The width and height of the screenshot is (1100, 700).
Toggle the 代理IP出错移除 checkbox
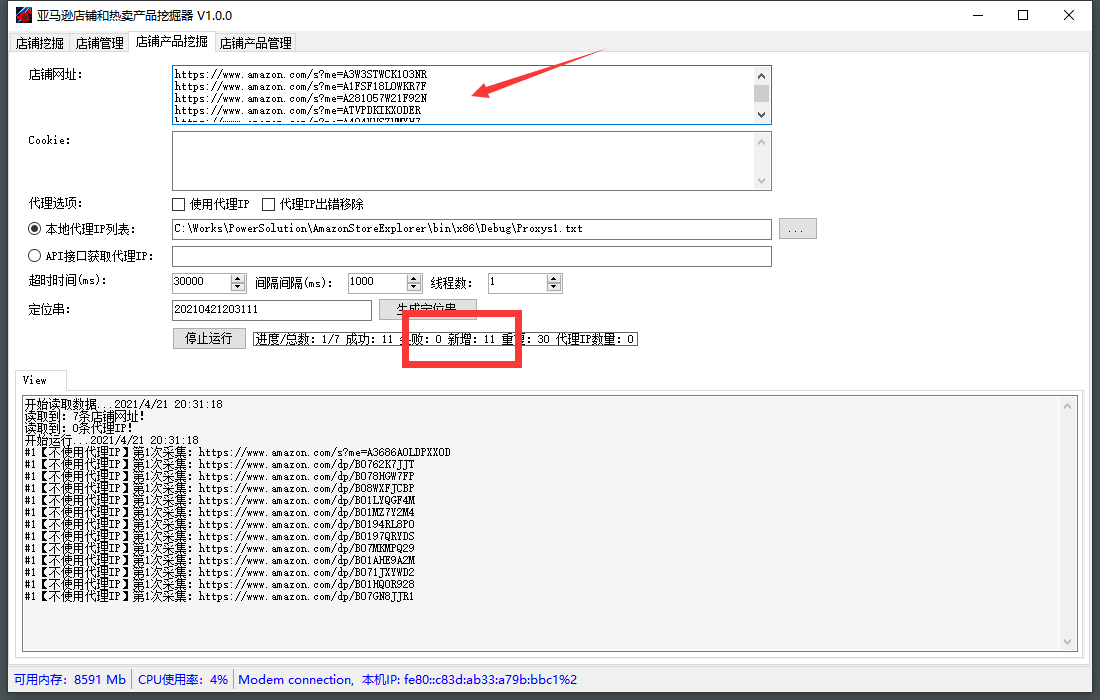[x=268, y=204]
